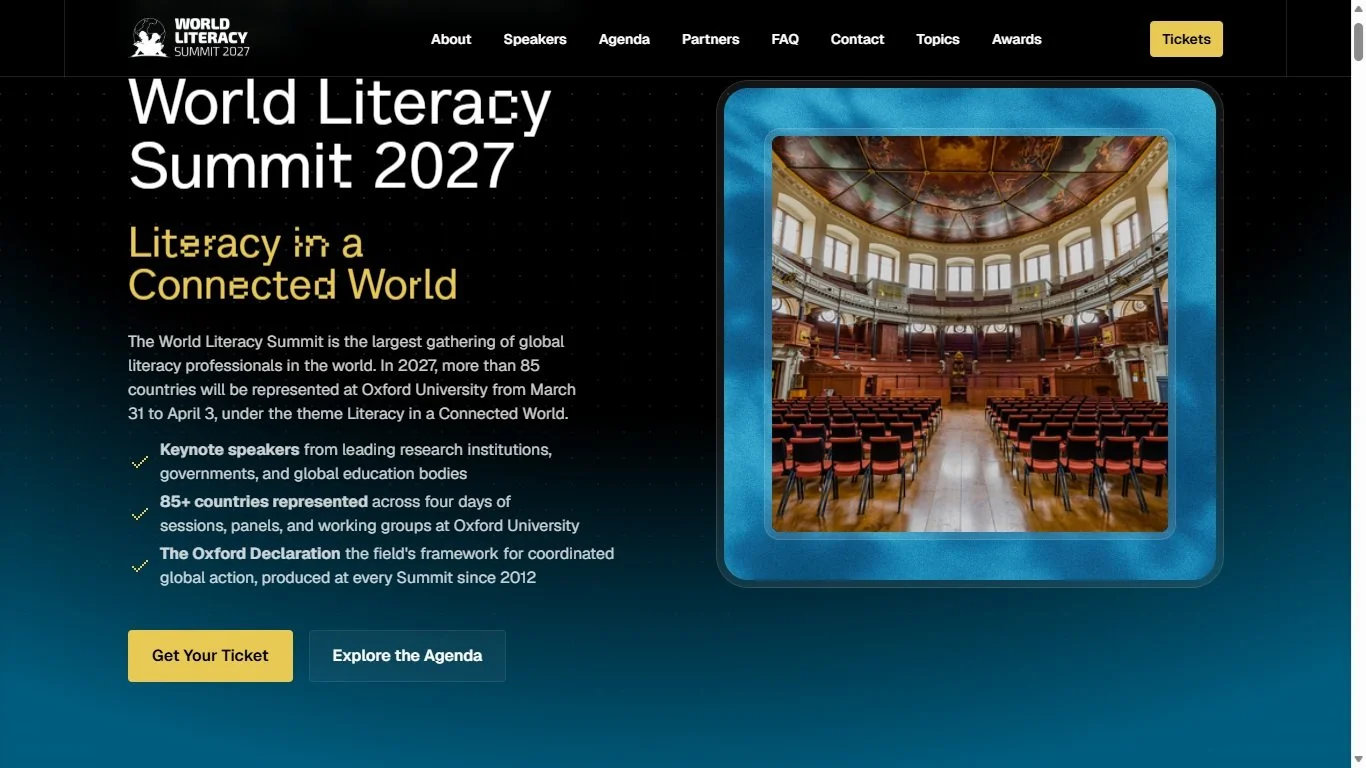Click the World Literacy Summit globe logo icon
The image size is (1366, 768).
click(x=150, y=38)
